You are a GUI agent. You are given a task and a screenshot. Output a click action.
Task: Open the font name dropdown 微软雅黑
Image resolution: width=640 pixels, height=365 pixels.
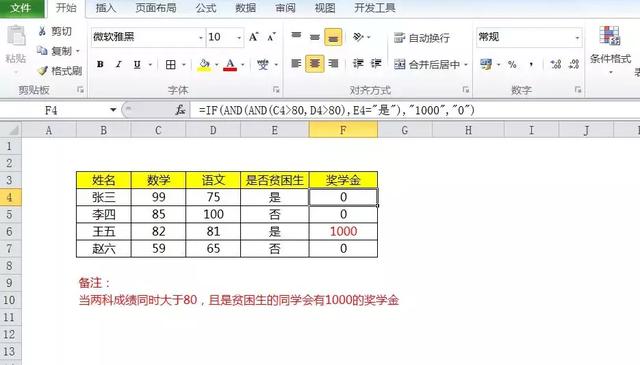click(200, 38)
